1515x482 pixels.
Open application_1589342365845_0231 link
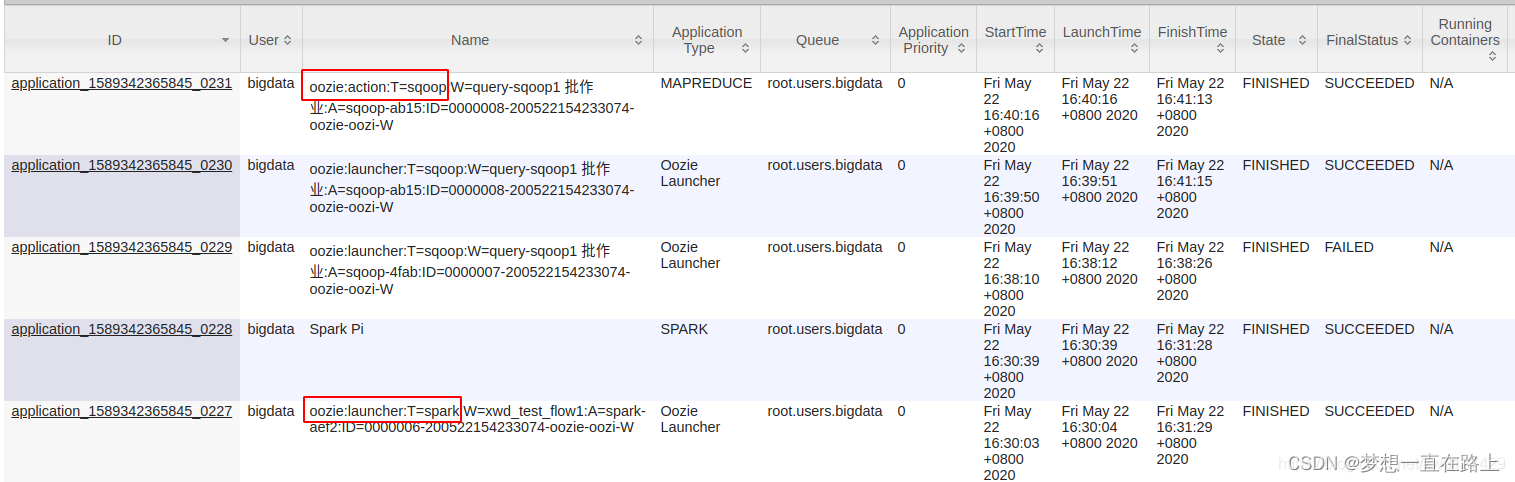click(x=121, y=83)
